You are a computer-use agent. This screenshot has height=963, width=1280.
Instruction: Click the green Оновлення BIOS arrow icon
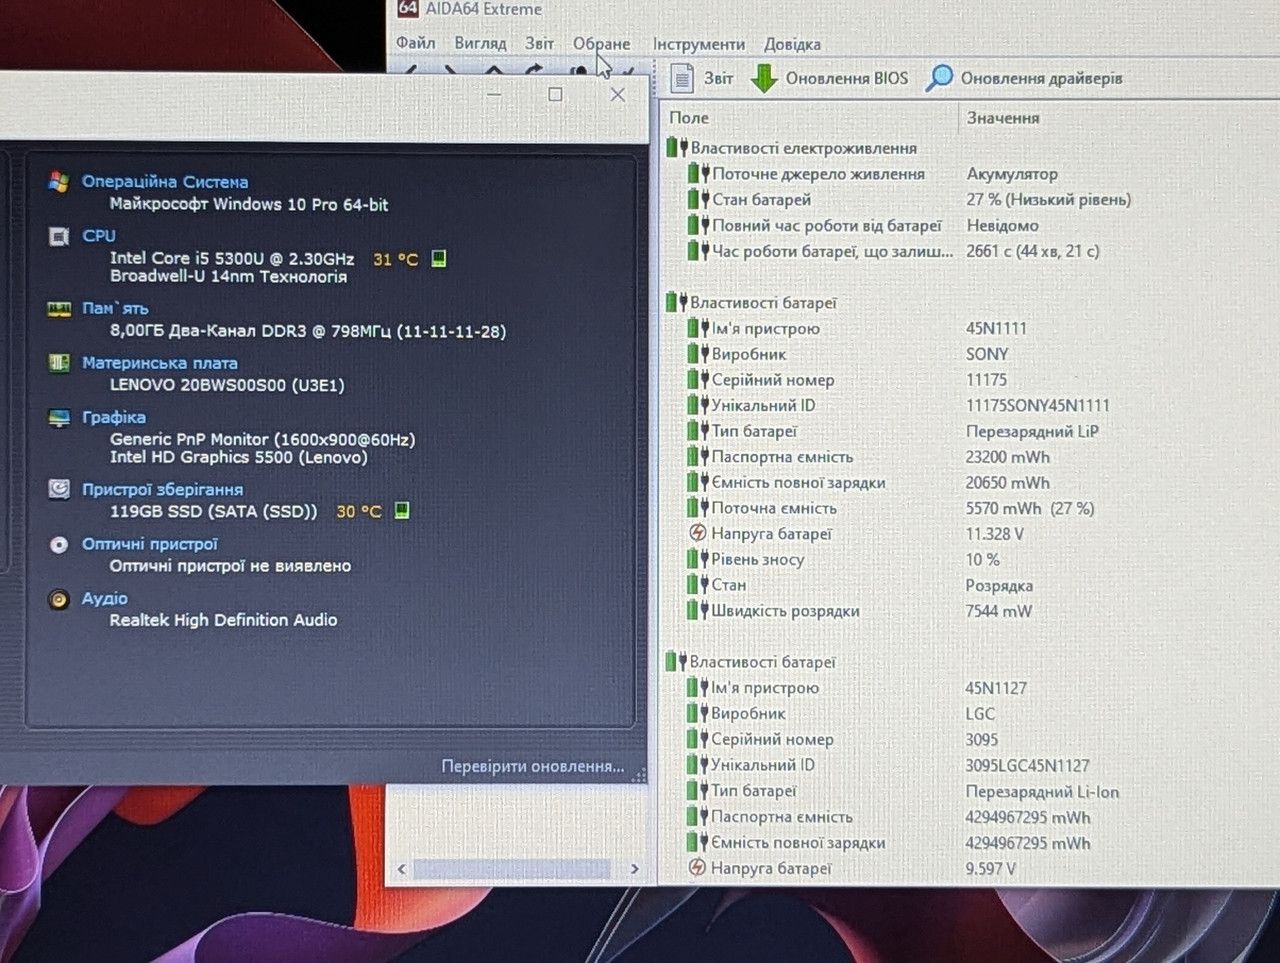tap(764, 78)
